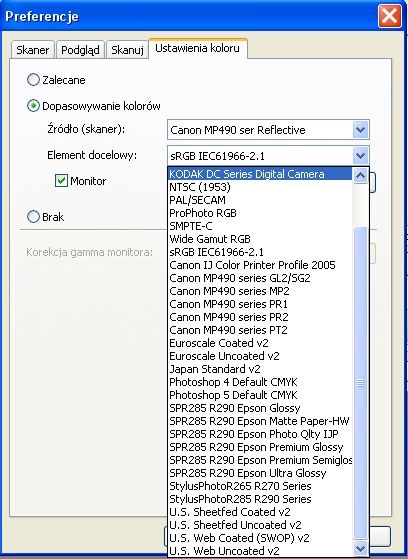Choose Wide Gamut RGB profile
Image resolution: width=408 pixels, height=559 pixels.
pos(260,239)
